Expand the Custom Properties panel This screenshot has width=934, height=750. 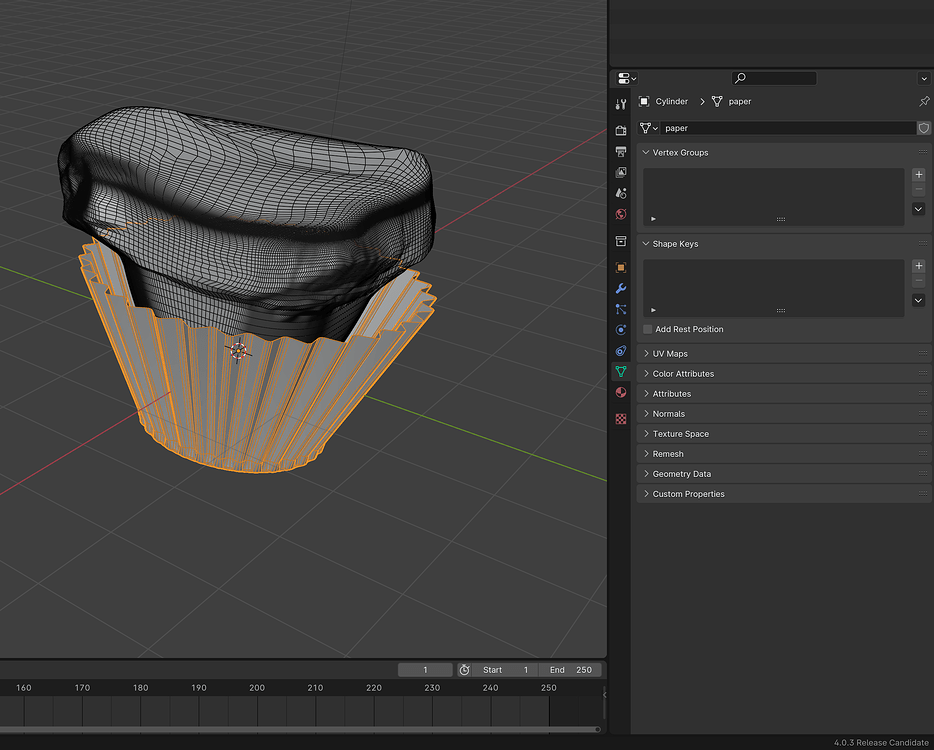646,494
